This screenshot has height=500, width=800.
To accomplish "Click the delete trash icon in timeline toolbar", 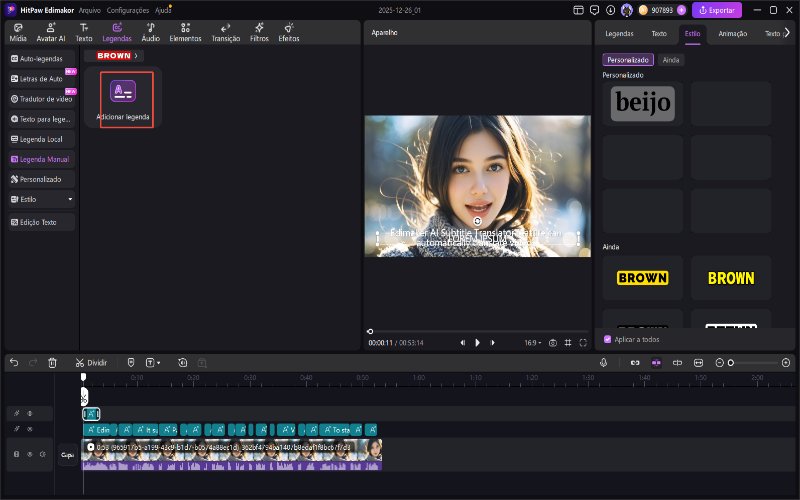I will (52, 362).
